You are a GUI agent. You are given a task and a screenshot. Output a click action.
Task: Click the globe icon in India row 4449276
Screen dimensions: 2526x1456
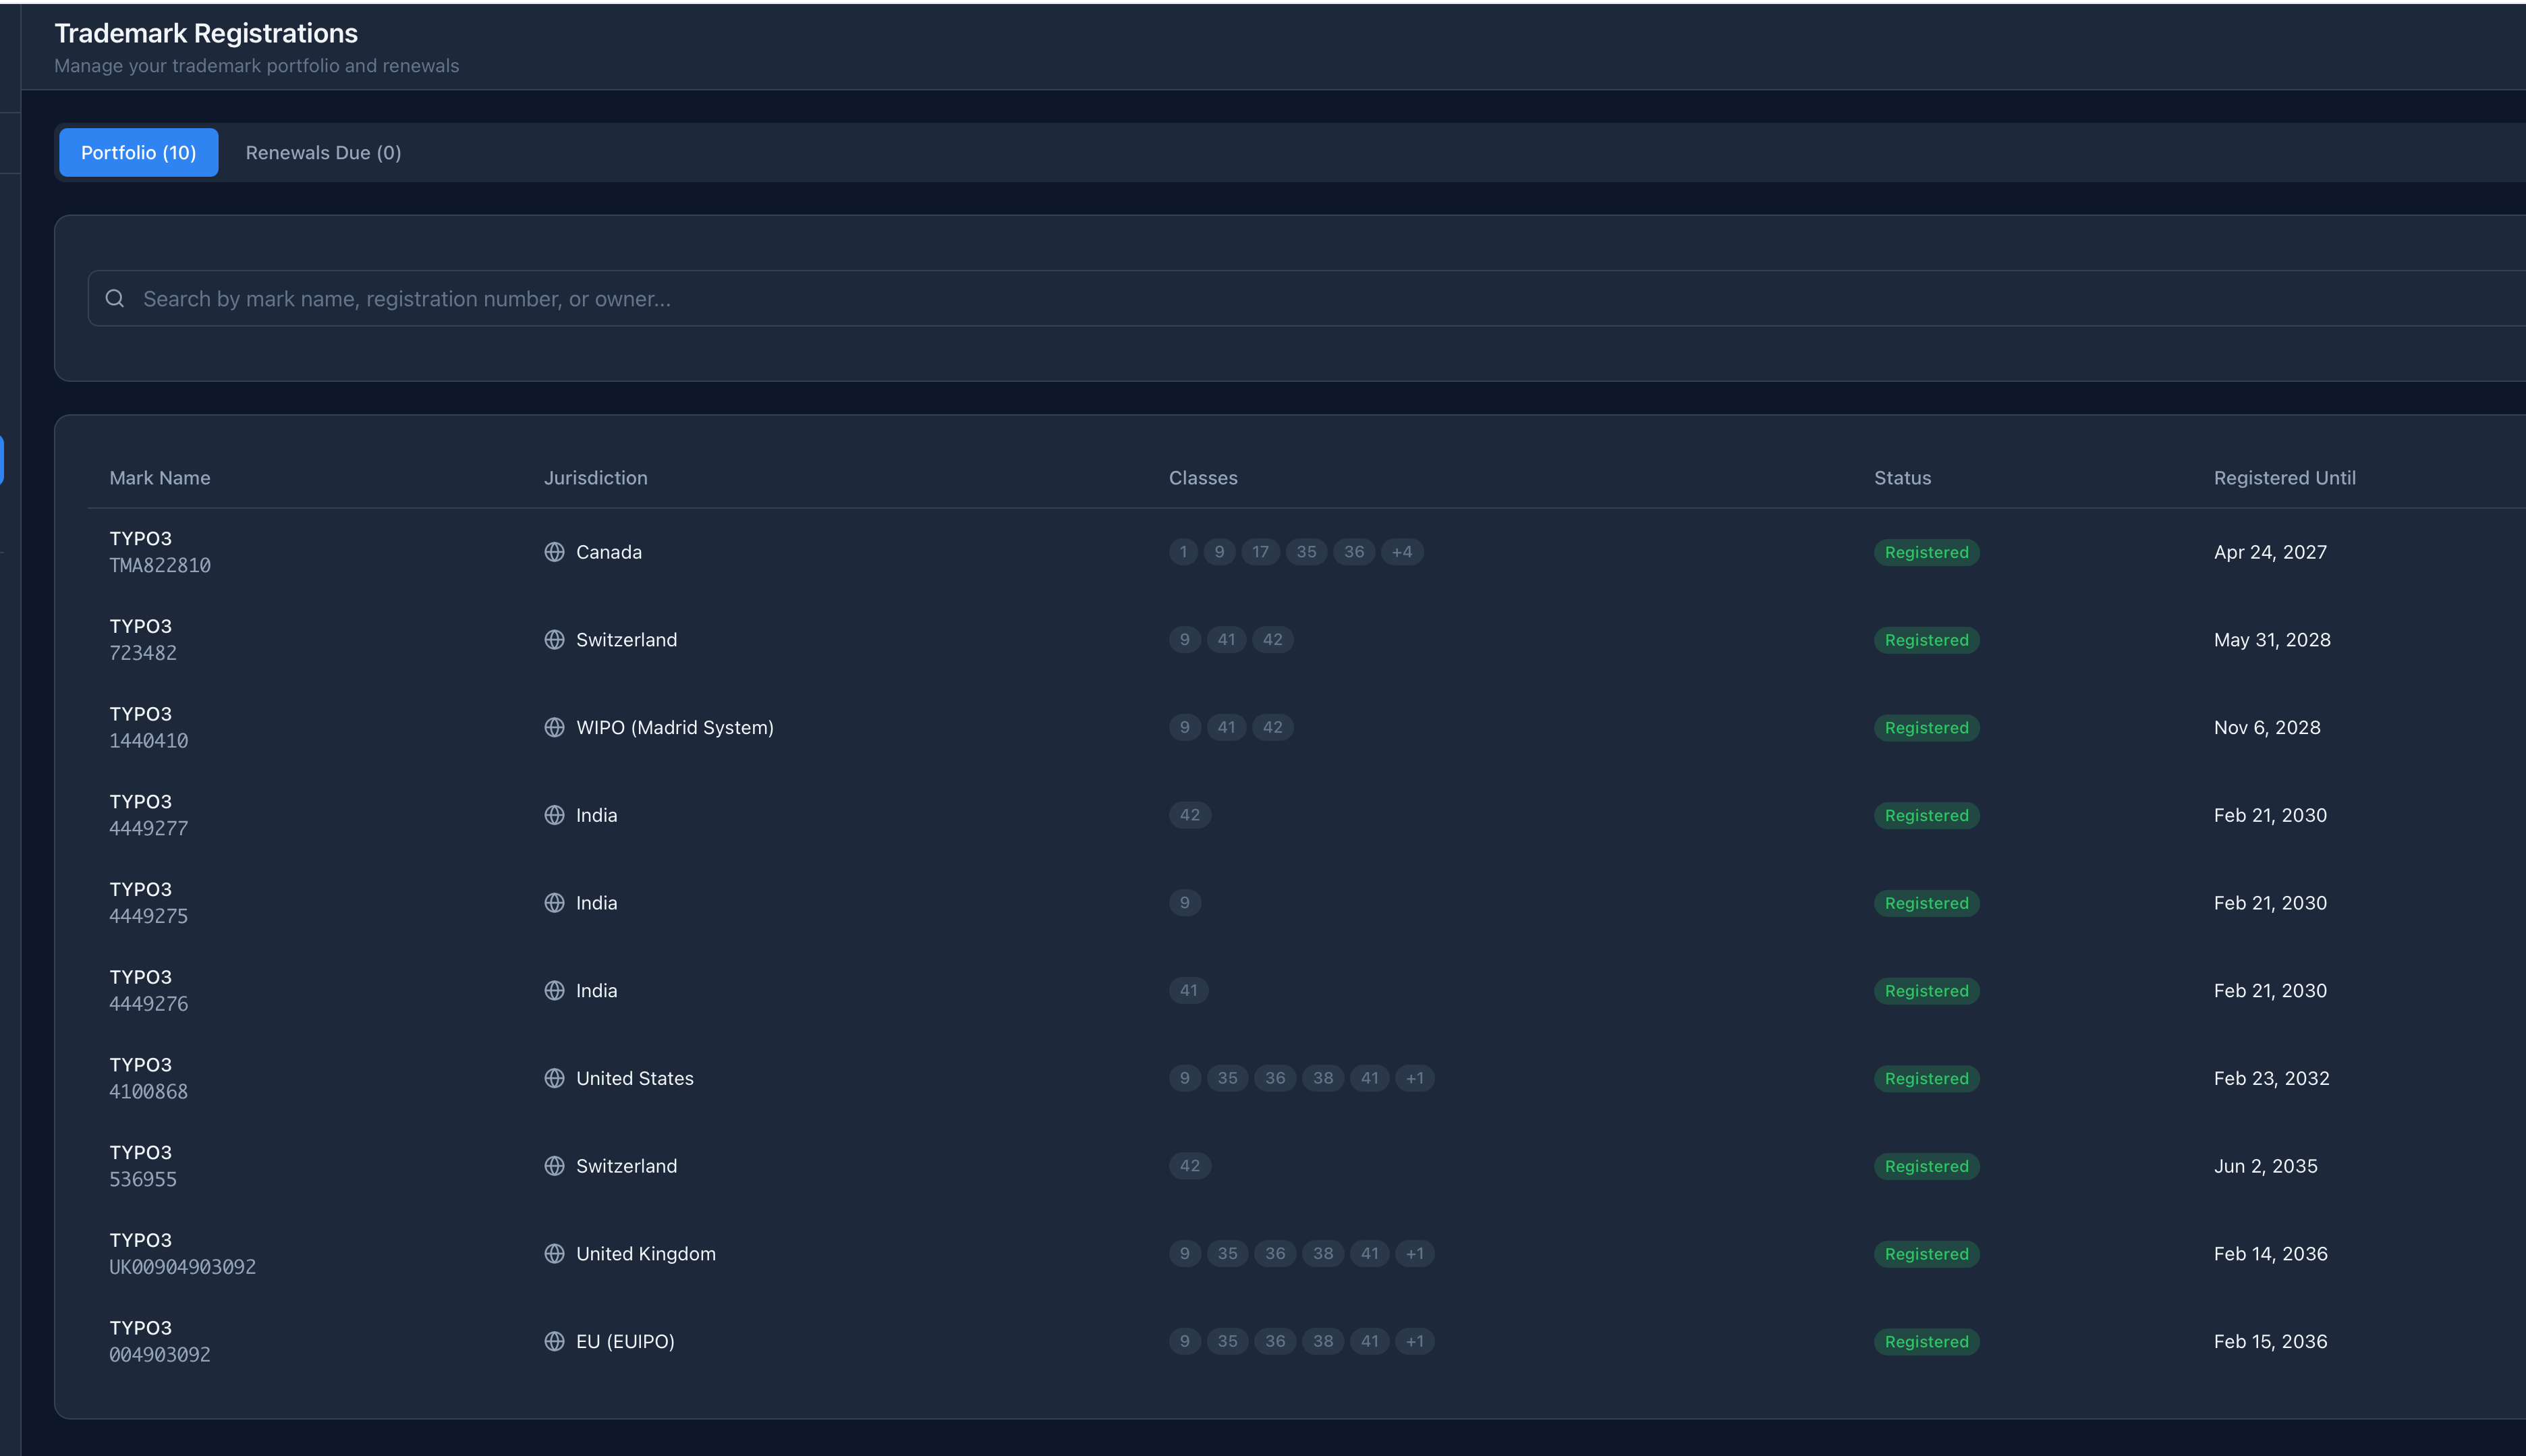point(554,991)
